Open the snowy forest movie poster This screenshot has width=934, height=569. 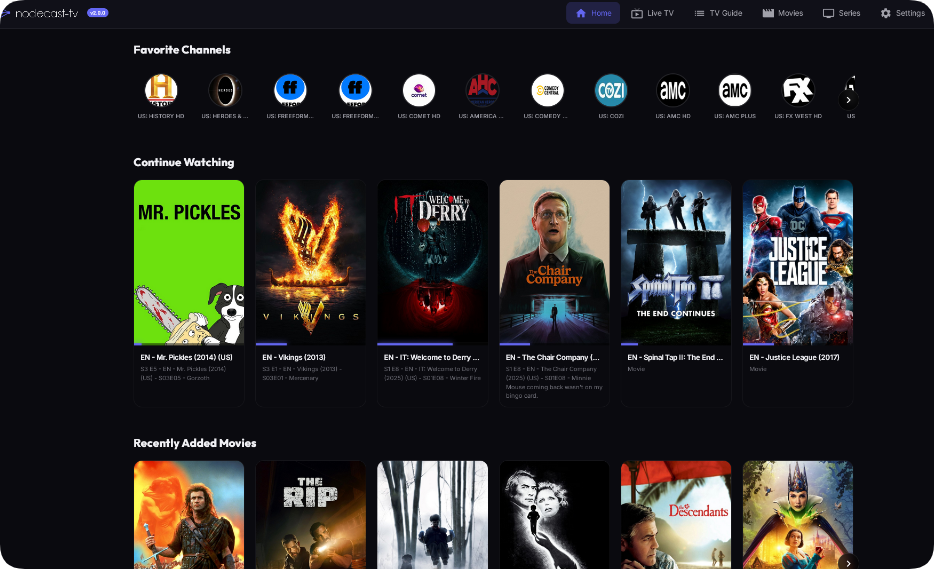tap(432, 515)
